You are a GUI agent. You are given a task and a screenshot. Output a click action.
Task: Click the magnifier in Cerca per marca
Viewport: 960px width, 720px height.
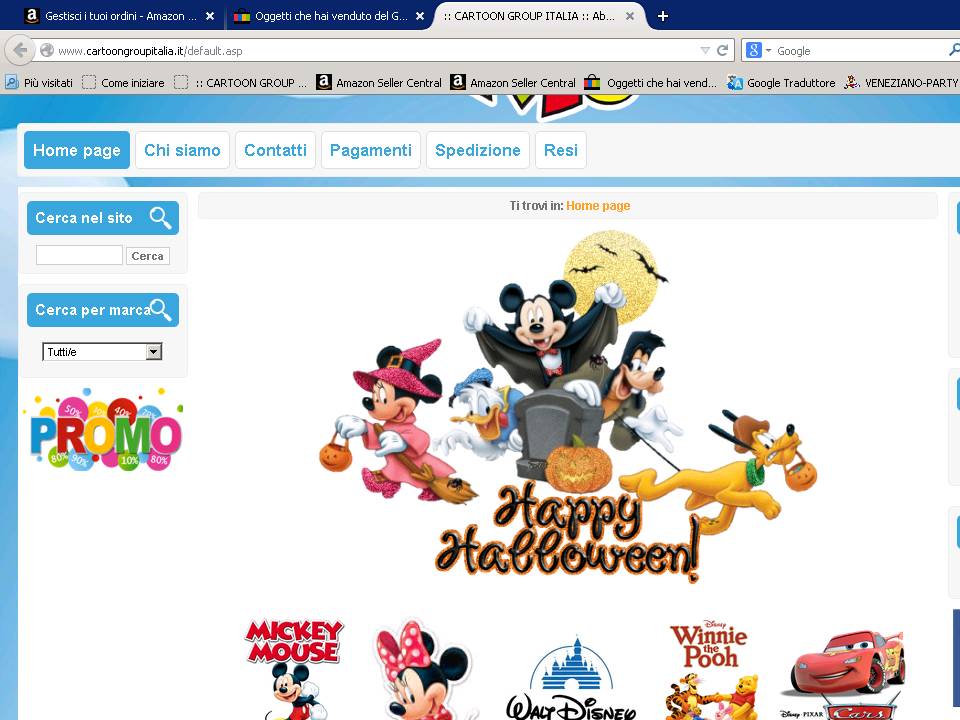pos(160,309)
